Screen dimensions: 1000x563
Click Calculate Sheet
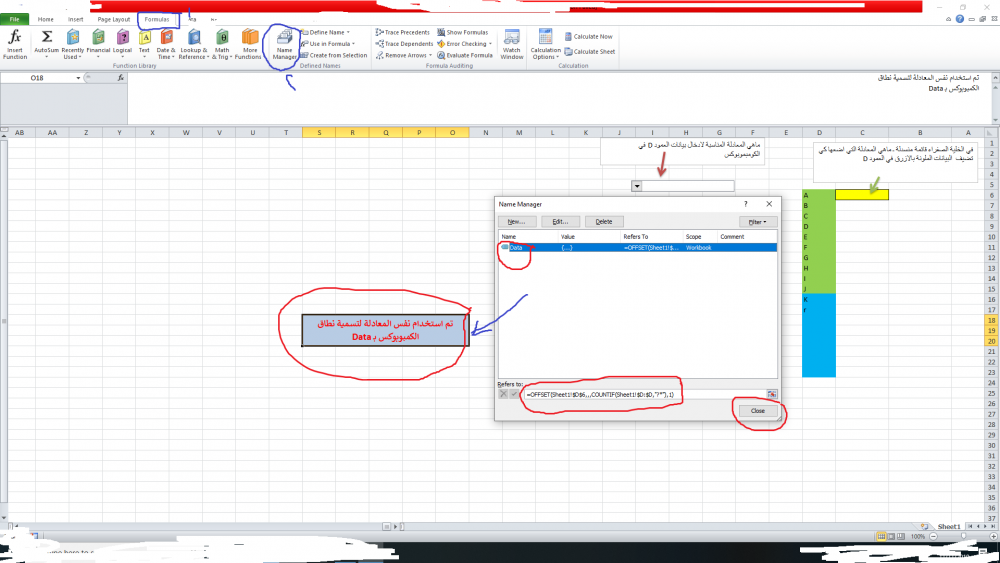[x=590, y=52]
